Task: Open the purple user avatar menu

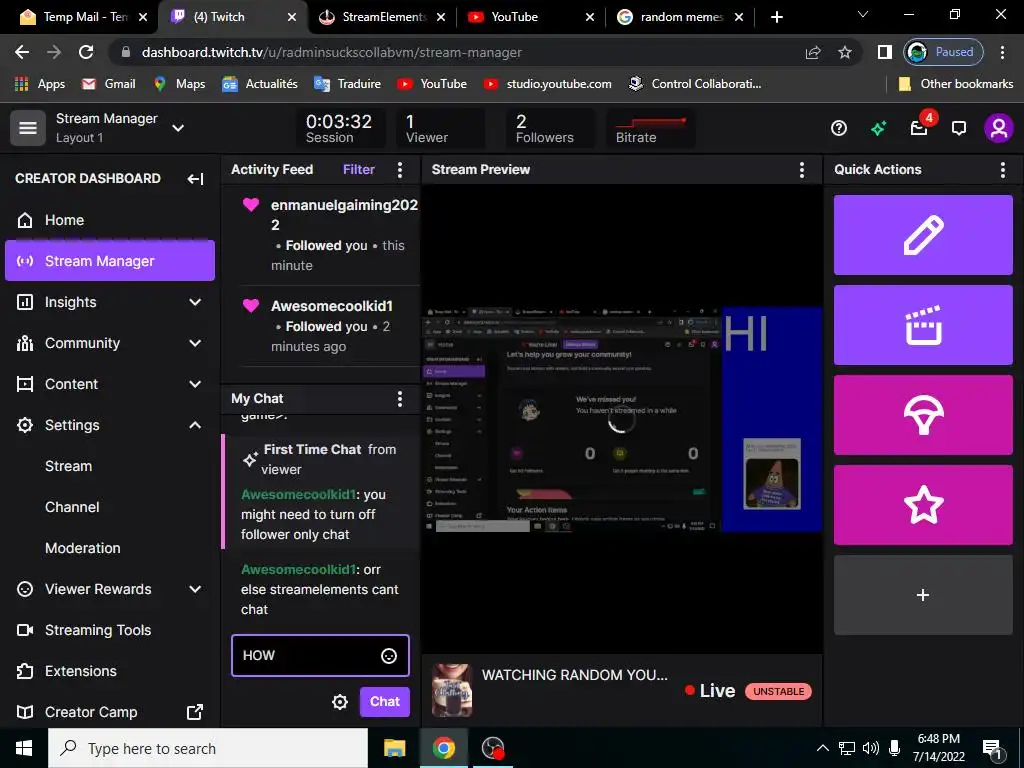Action: (999, 128)
